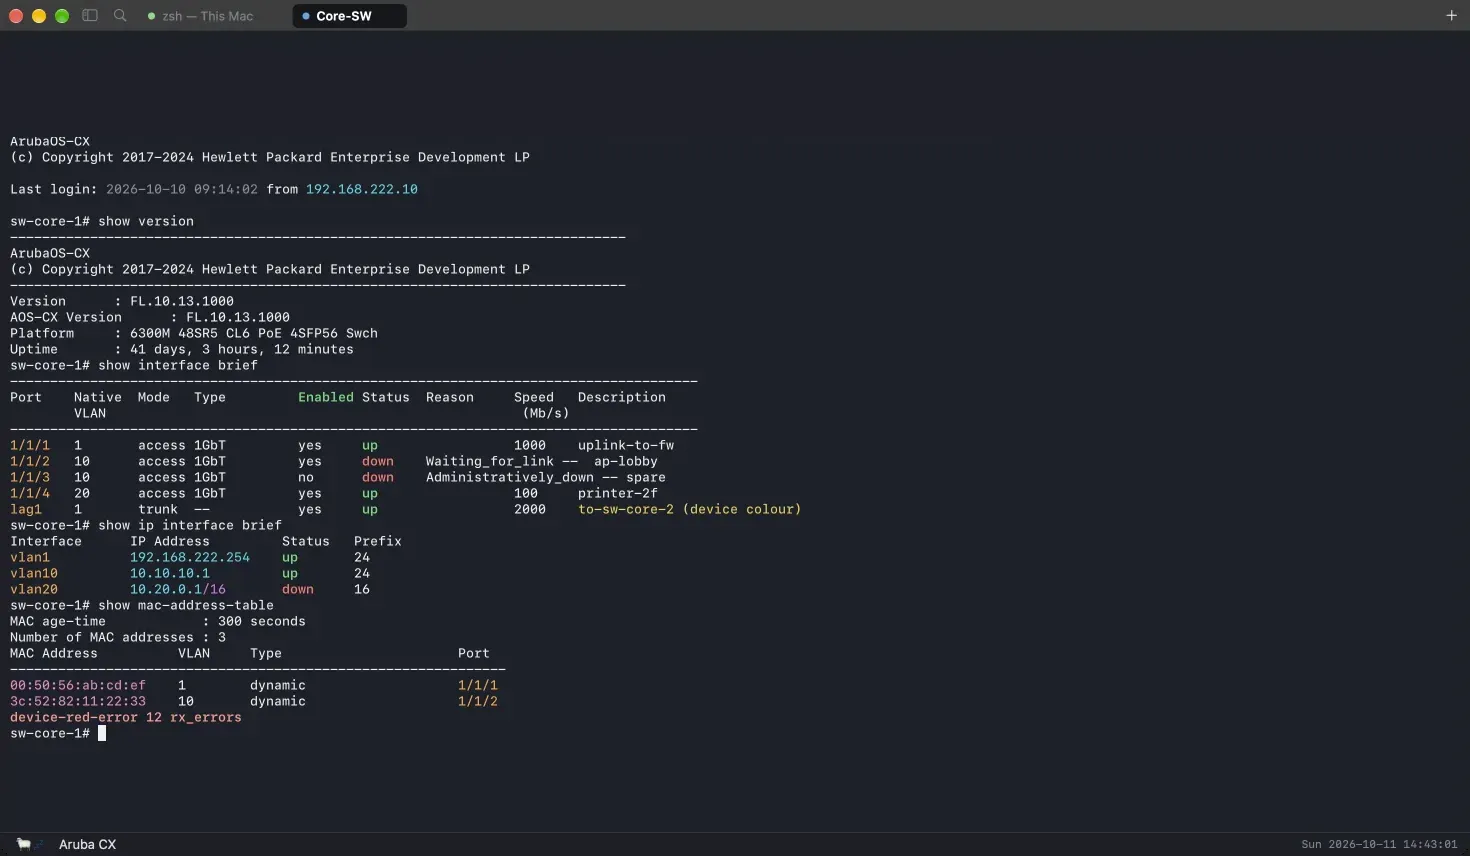Click the show mac-address-table command
The width and height of the screenshot is (1470, 856).
pyautogui.click(x=186, y=605)
